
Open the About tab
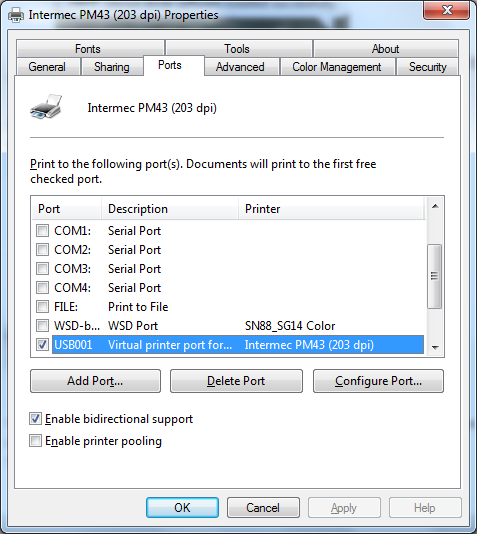point(386,48)
